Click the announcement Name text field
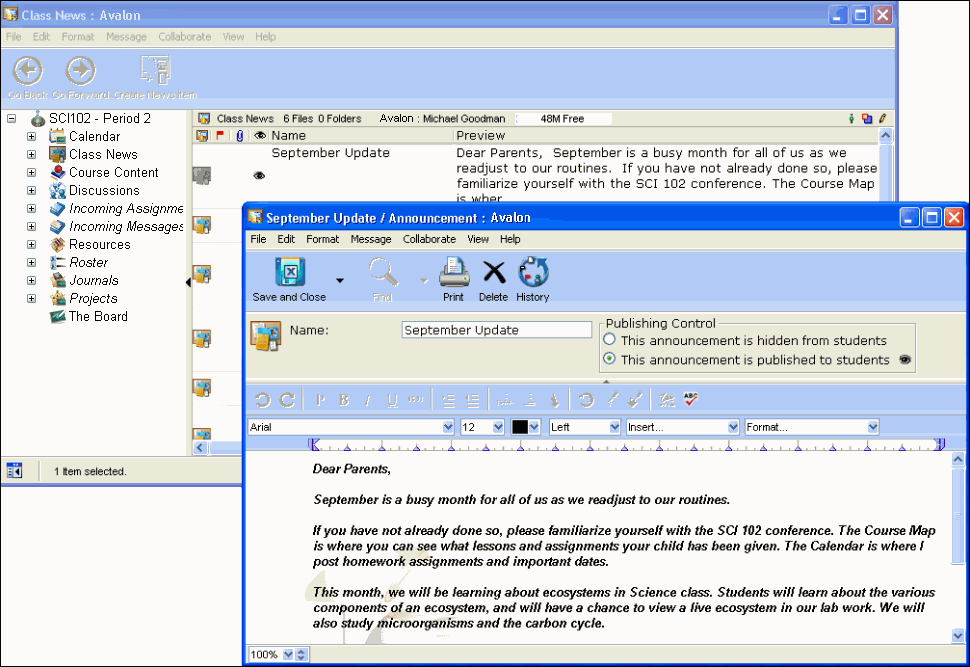970x667 pixels. [x=496, y=330]
